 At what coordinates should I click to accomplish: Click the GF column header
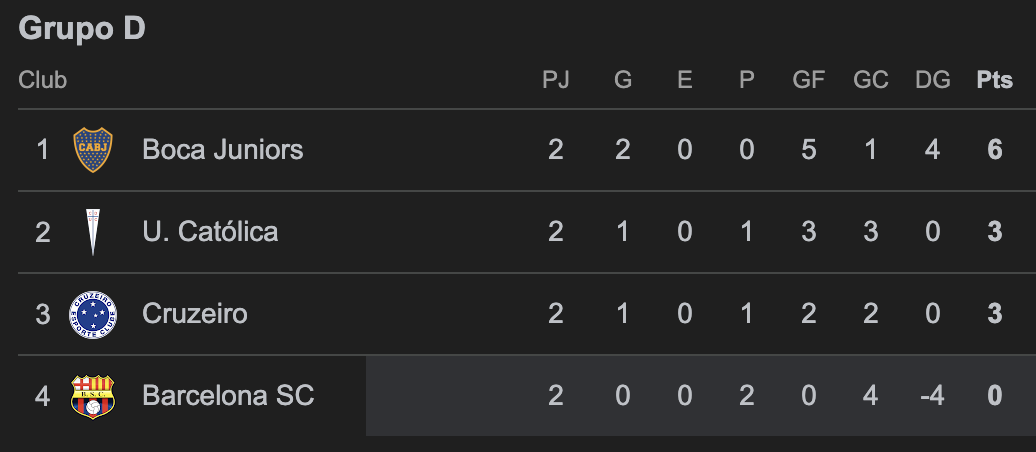[808, 80]
